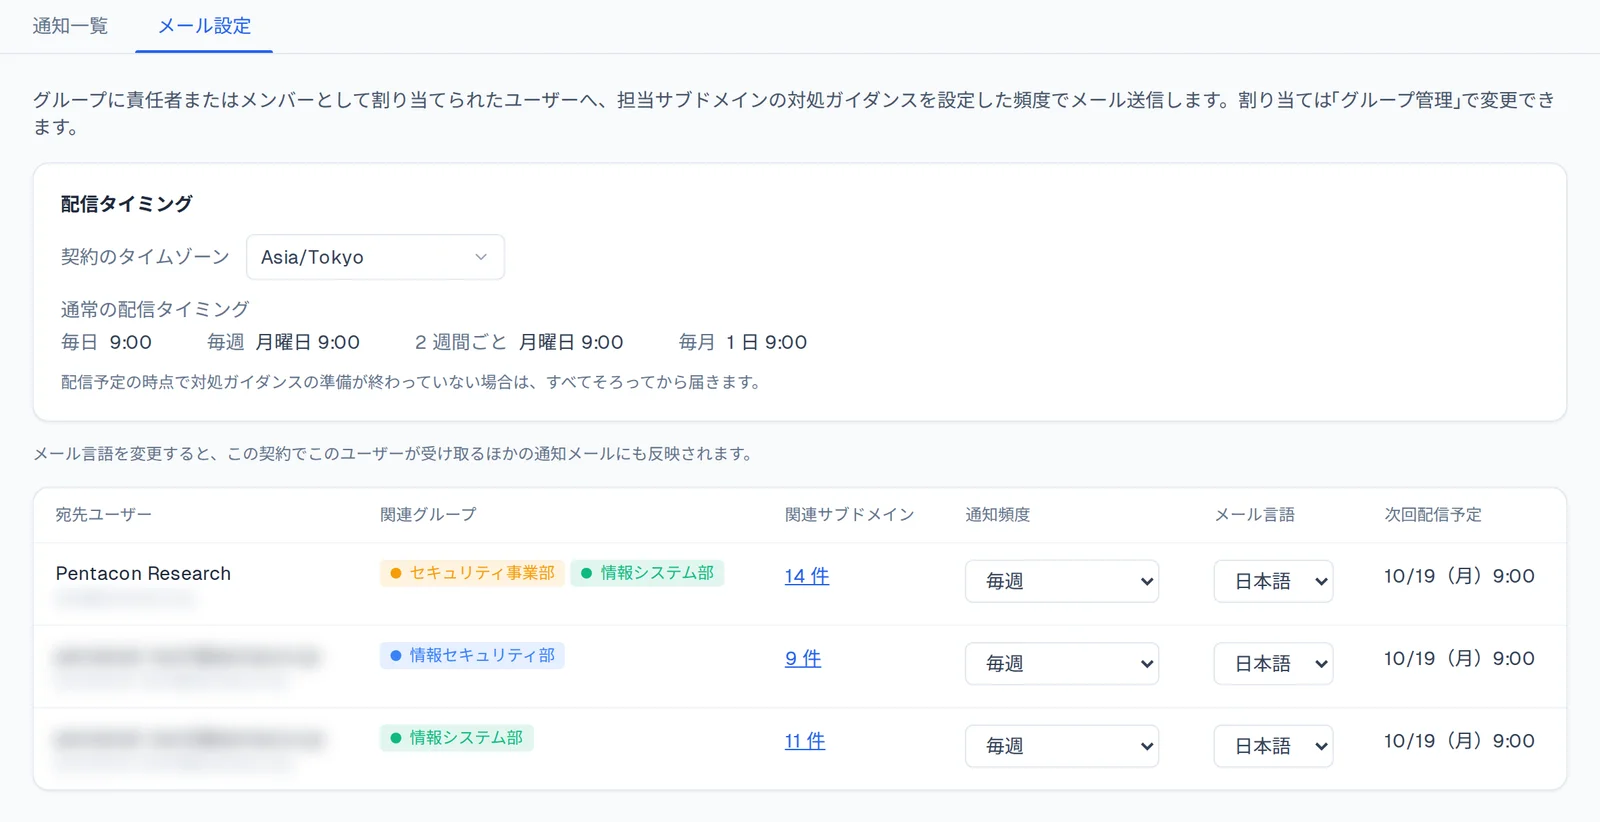The width and height of the screenshot is (1600, 822).
Task: Expand 通知頻度 dropdown in the 情報セキュリティ部 row
Action: pyautogui.click(x=1061, y=663)
